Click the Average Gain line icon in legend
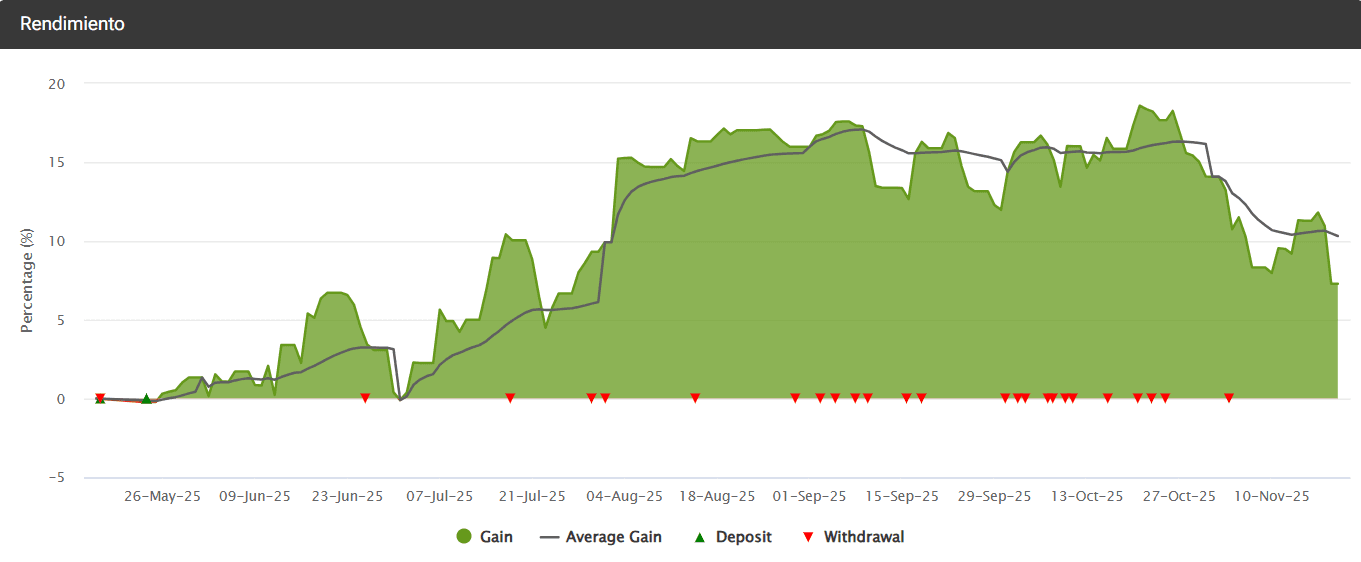This screenshot has height=562, width=1361. coord(549,537)
